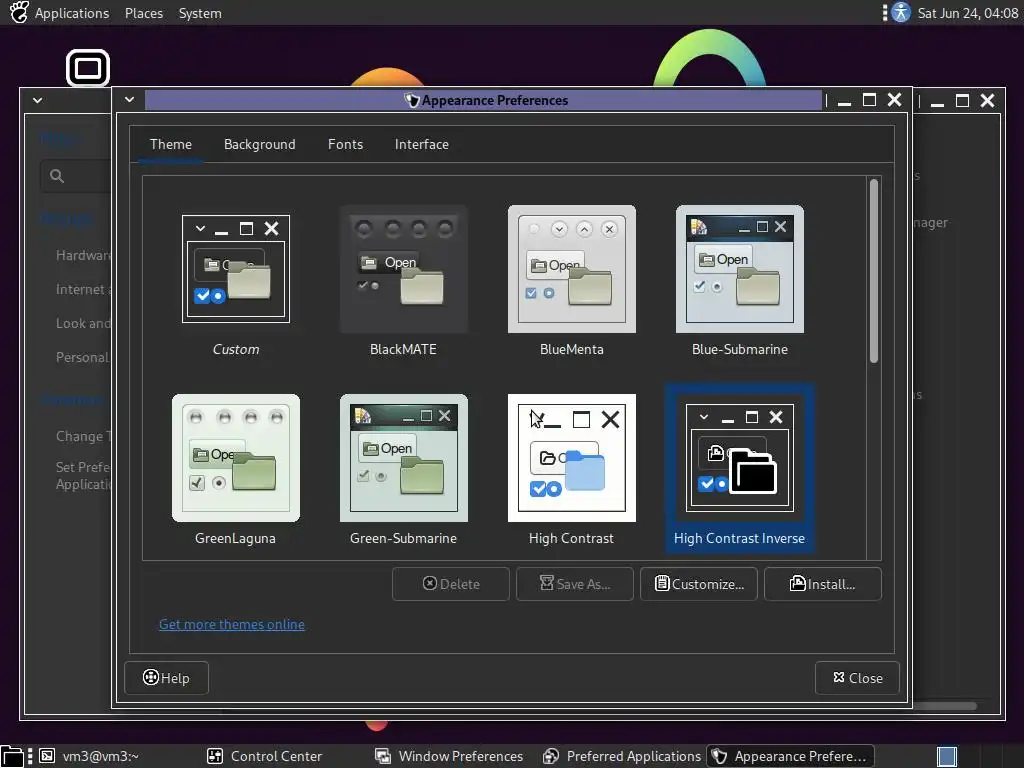Click the Appearance Preferences title bar icon
The width and height of the screenshot is (1024, 768).
click(411, 100)
